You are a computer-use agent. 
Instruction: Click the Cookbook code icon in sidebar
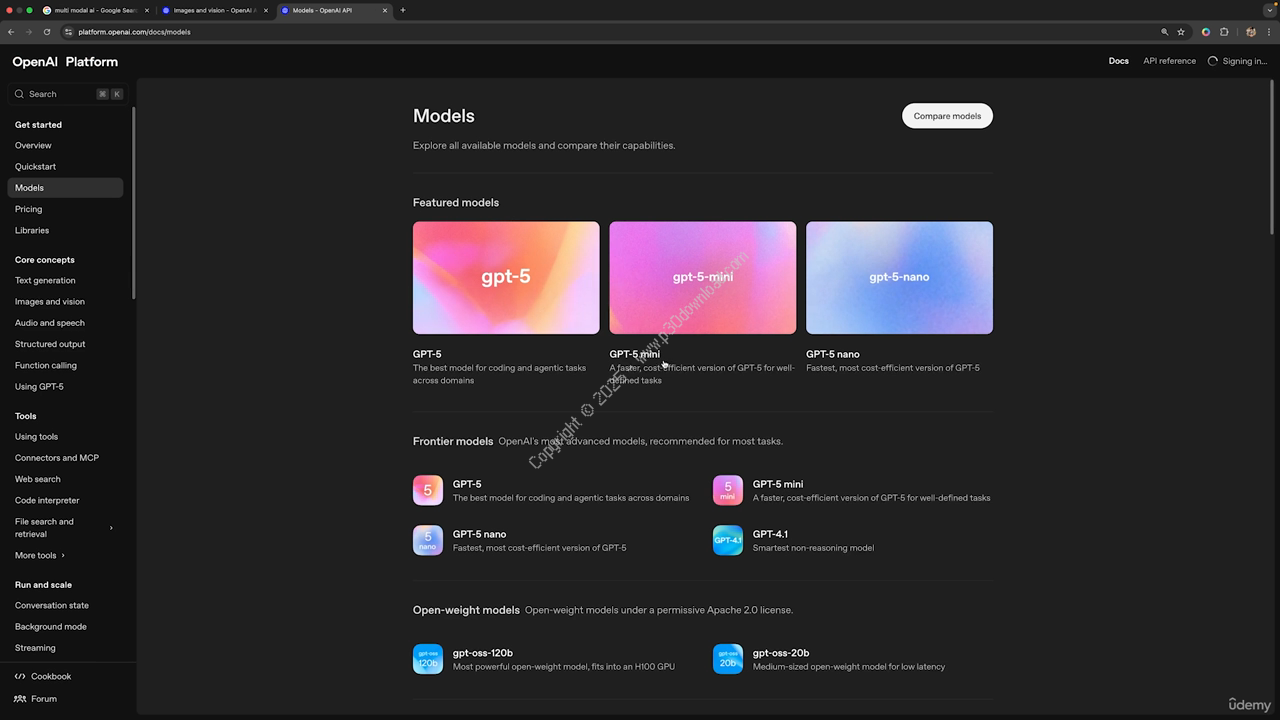(x=20, y=677)
